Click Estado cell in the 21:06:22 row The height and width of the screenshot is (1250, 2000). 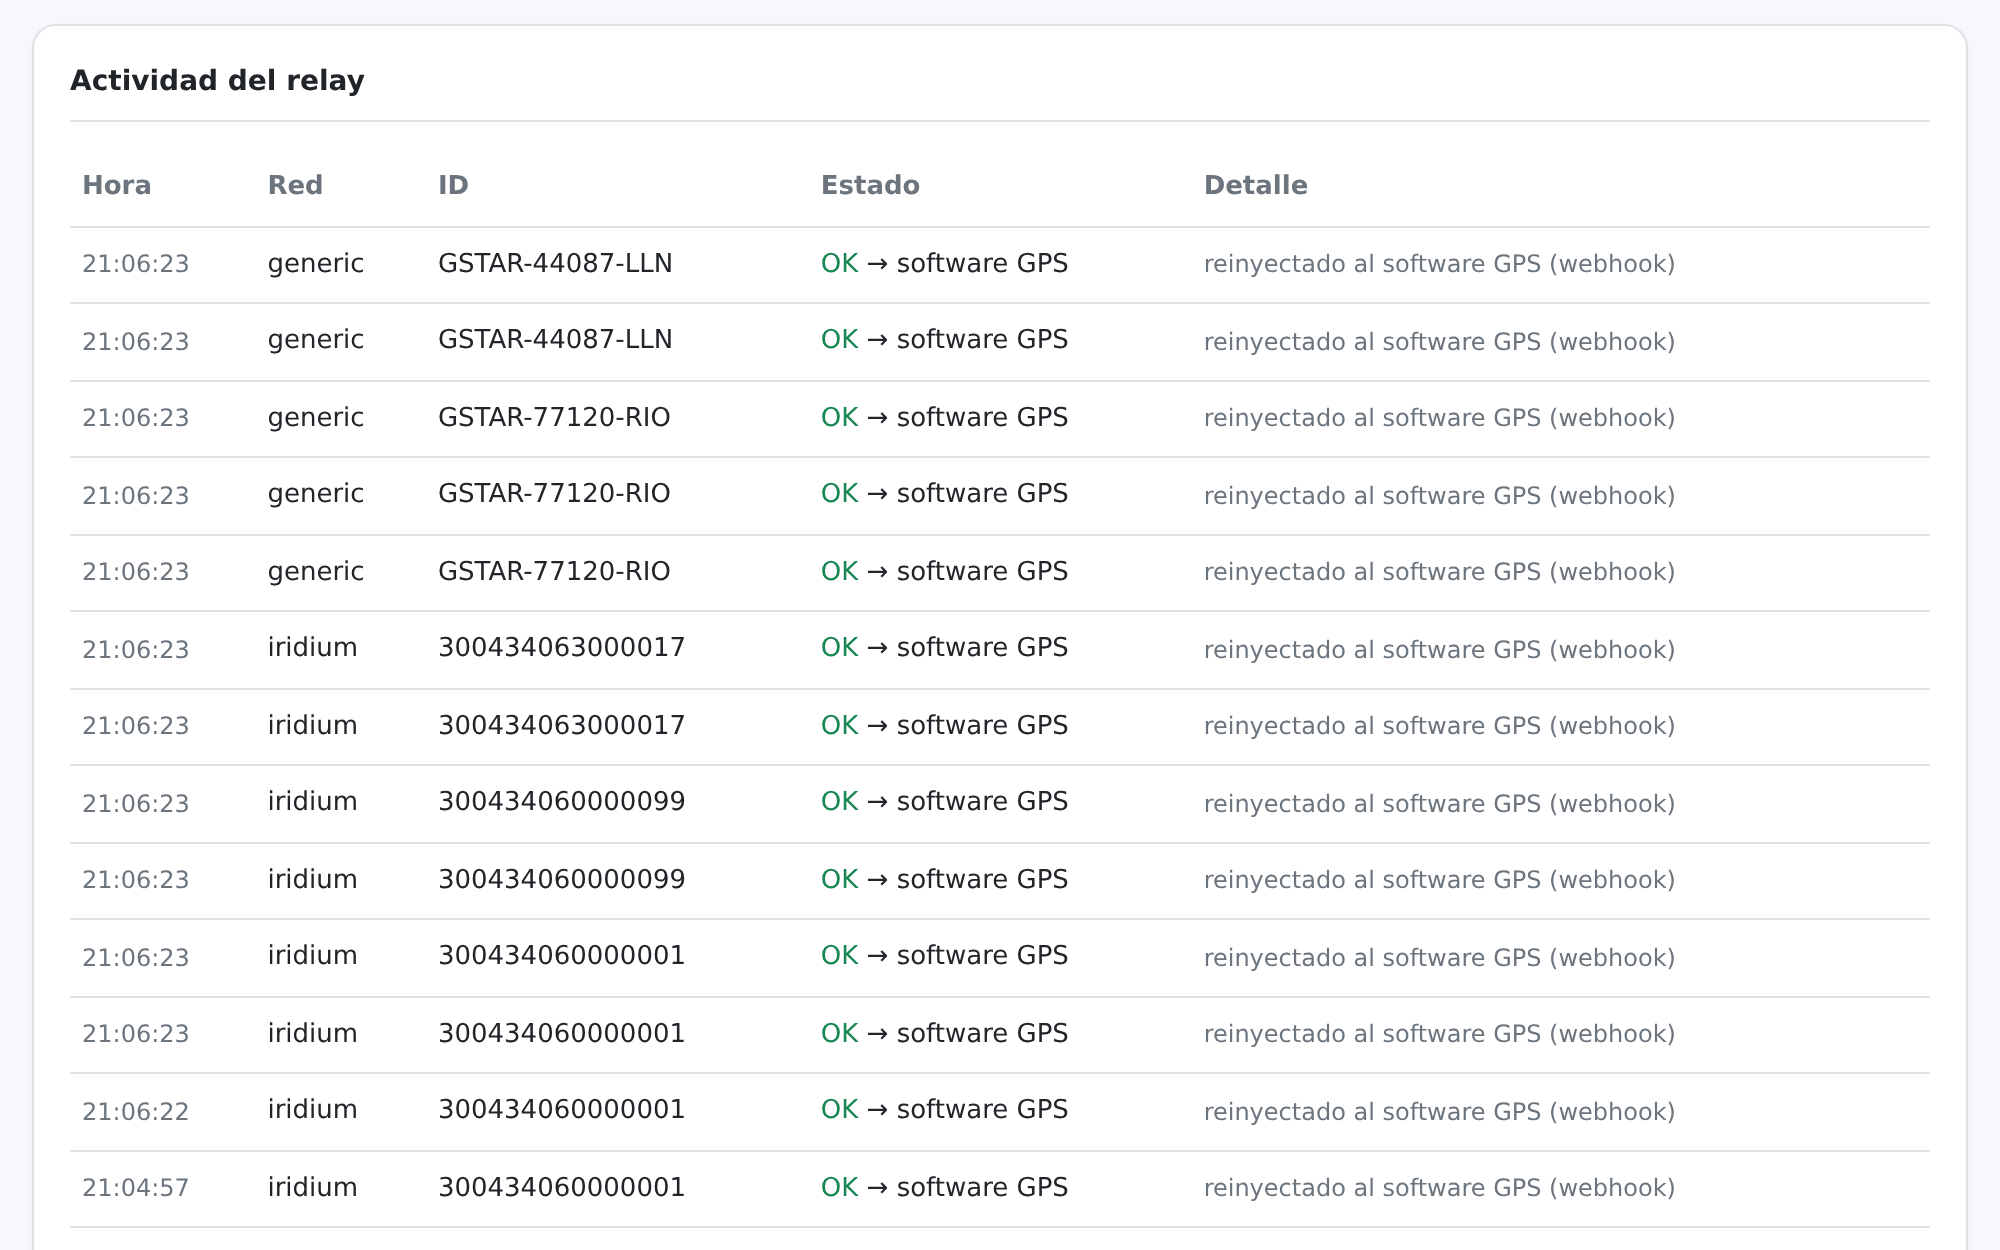click(944, 1110)
